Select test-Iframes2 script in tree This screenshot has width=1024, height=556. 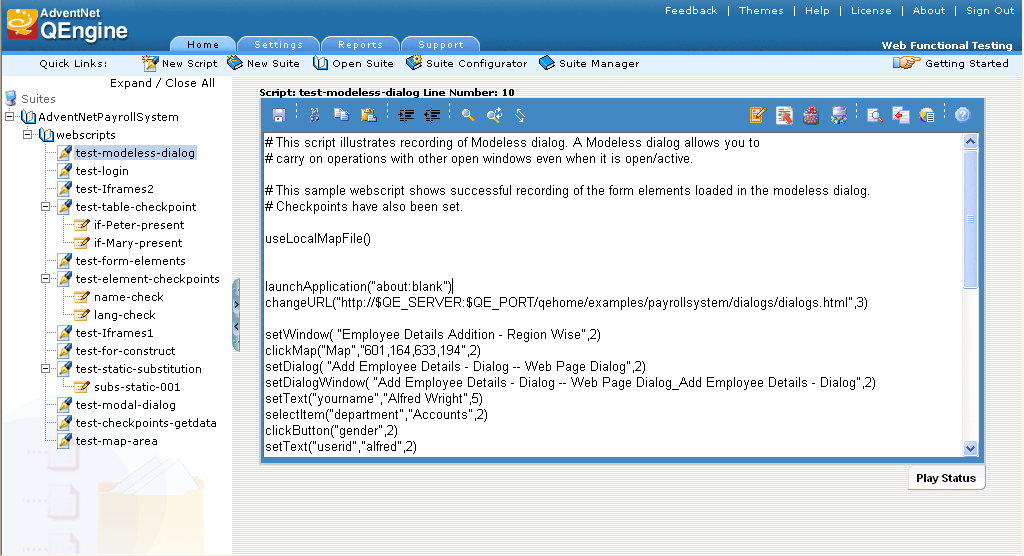[x=114, y=189]
